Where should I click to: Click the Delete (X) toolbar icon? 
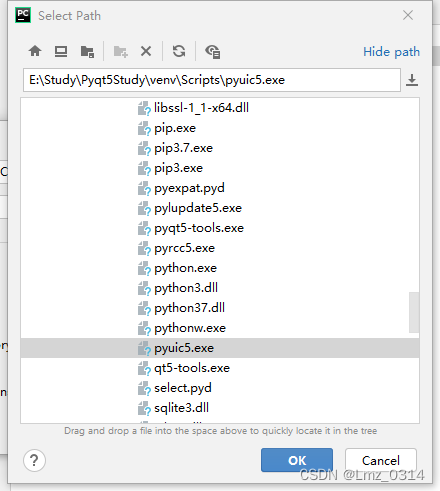pyautogui.click(x=146, y=51)
